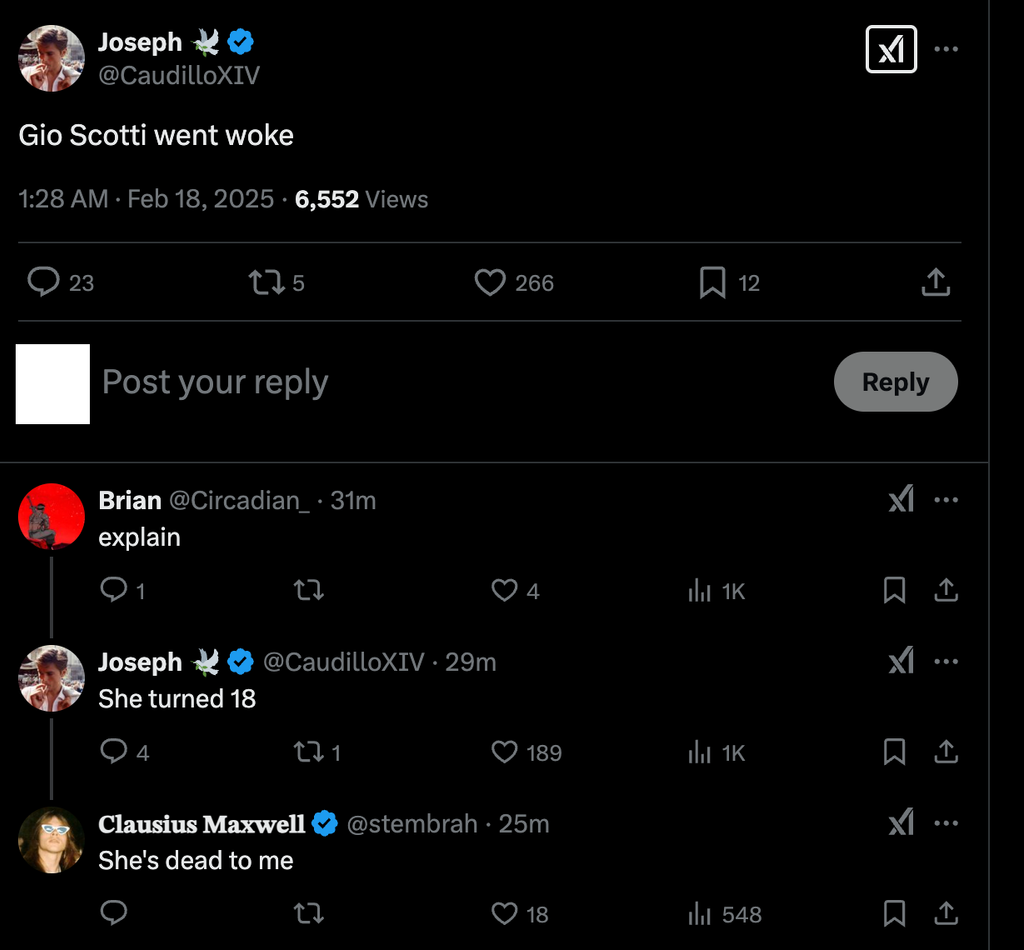Viewport: 1024px width, 950px height.
Task: View analytics on Brian's explain reply
Action: [x=700, y=591]
